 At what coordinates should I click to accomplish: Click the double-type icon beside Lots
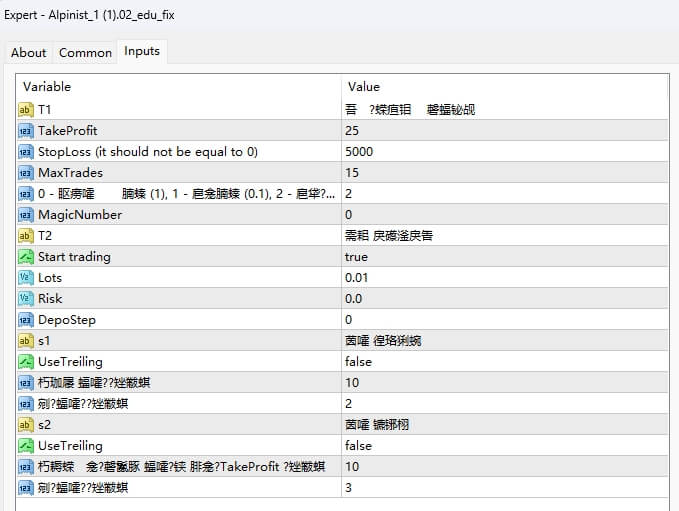(x=26, y=278)
